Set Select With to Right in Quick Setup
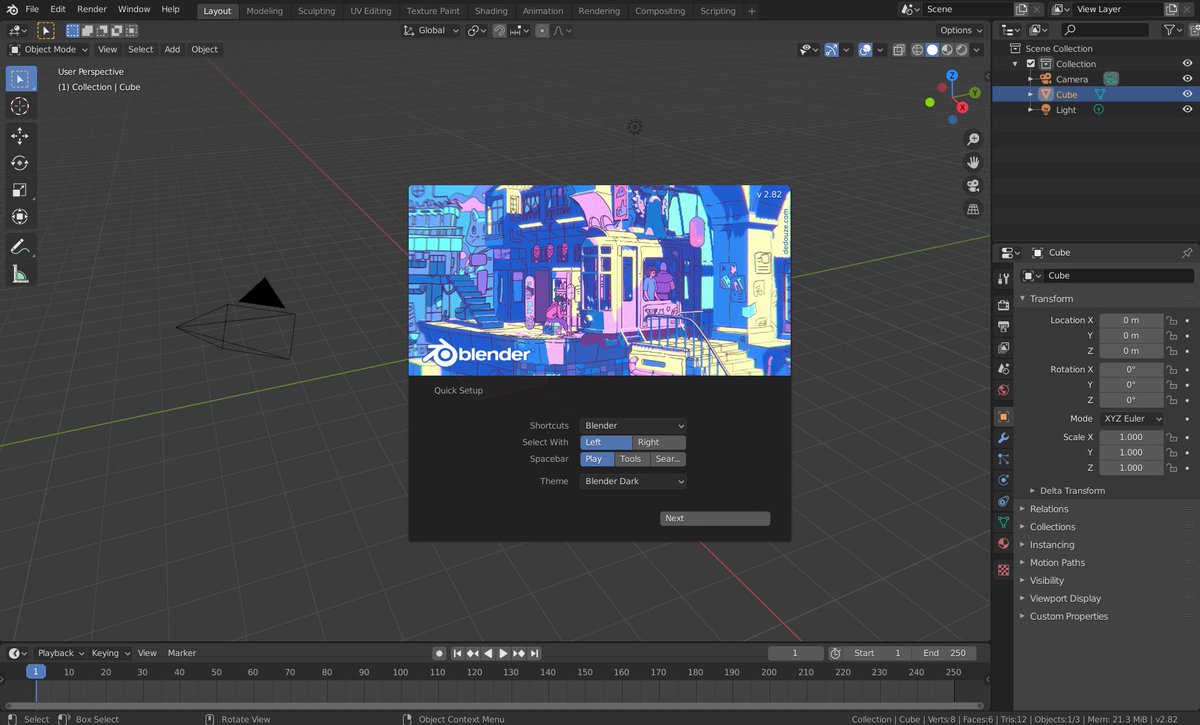This screenshot has height=725, width=1200. [658, 441]
